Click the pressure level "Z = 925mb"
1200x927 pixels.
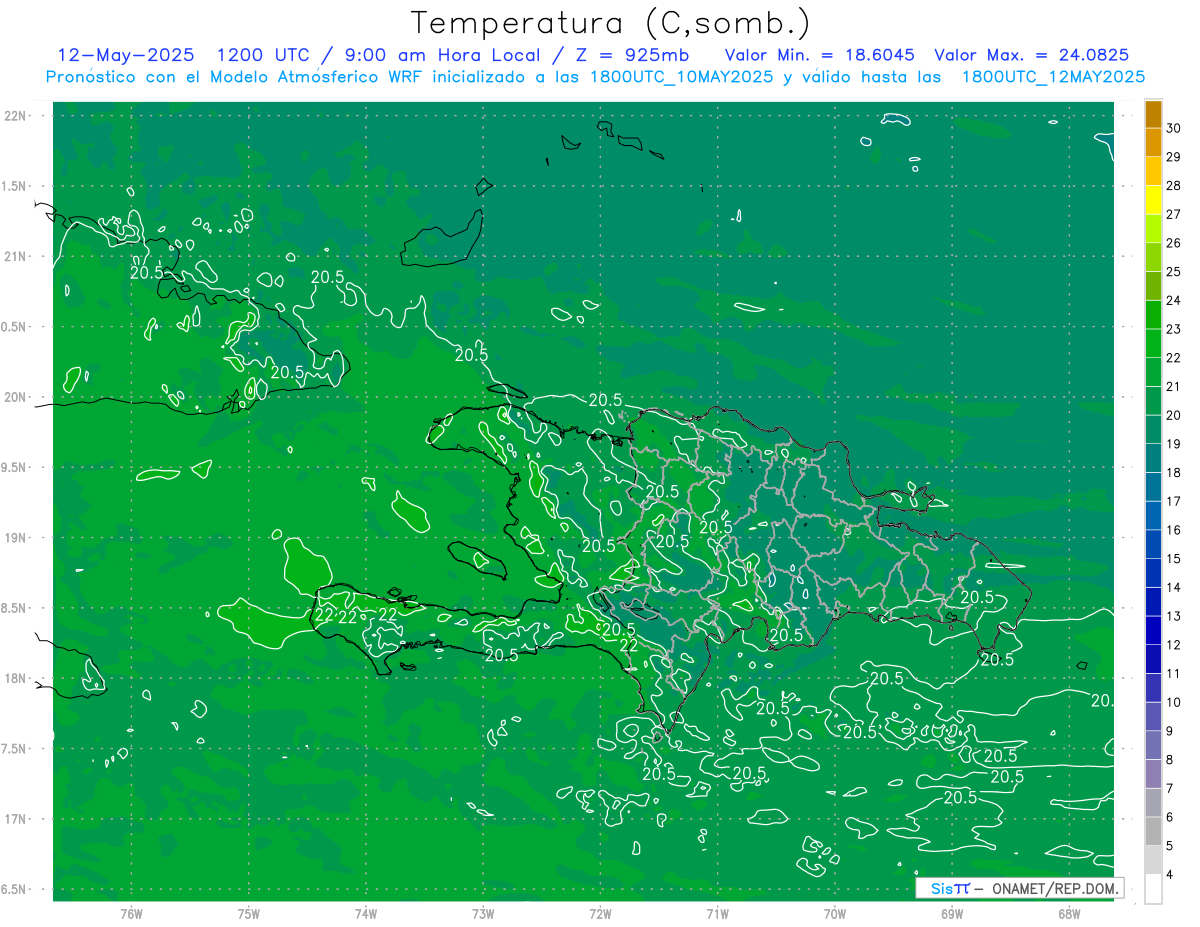(x=631, y=56)
